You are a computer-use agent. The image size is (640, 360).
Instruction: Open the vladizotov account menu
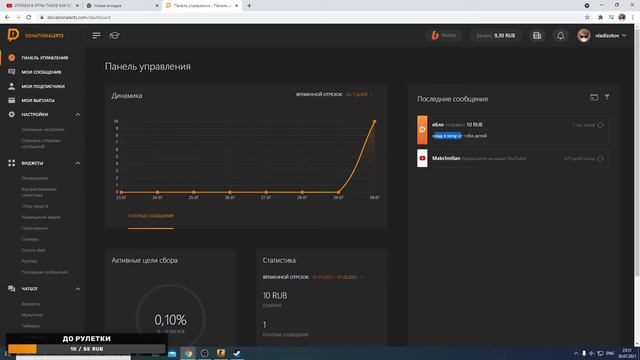point(602,36)
